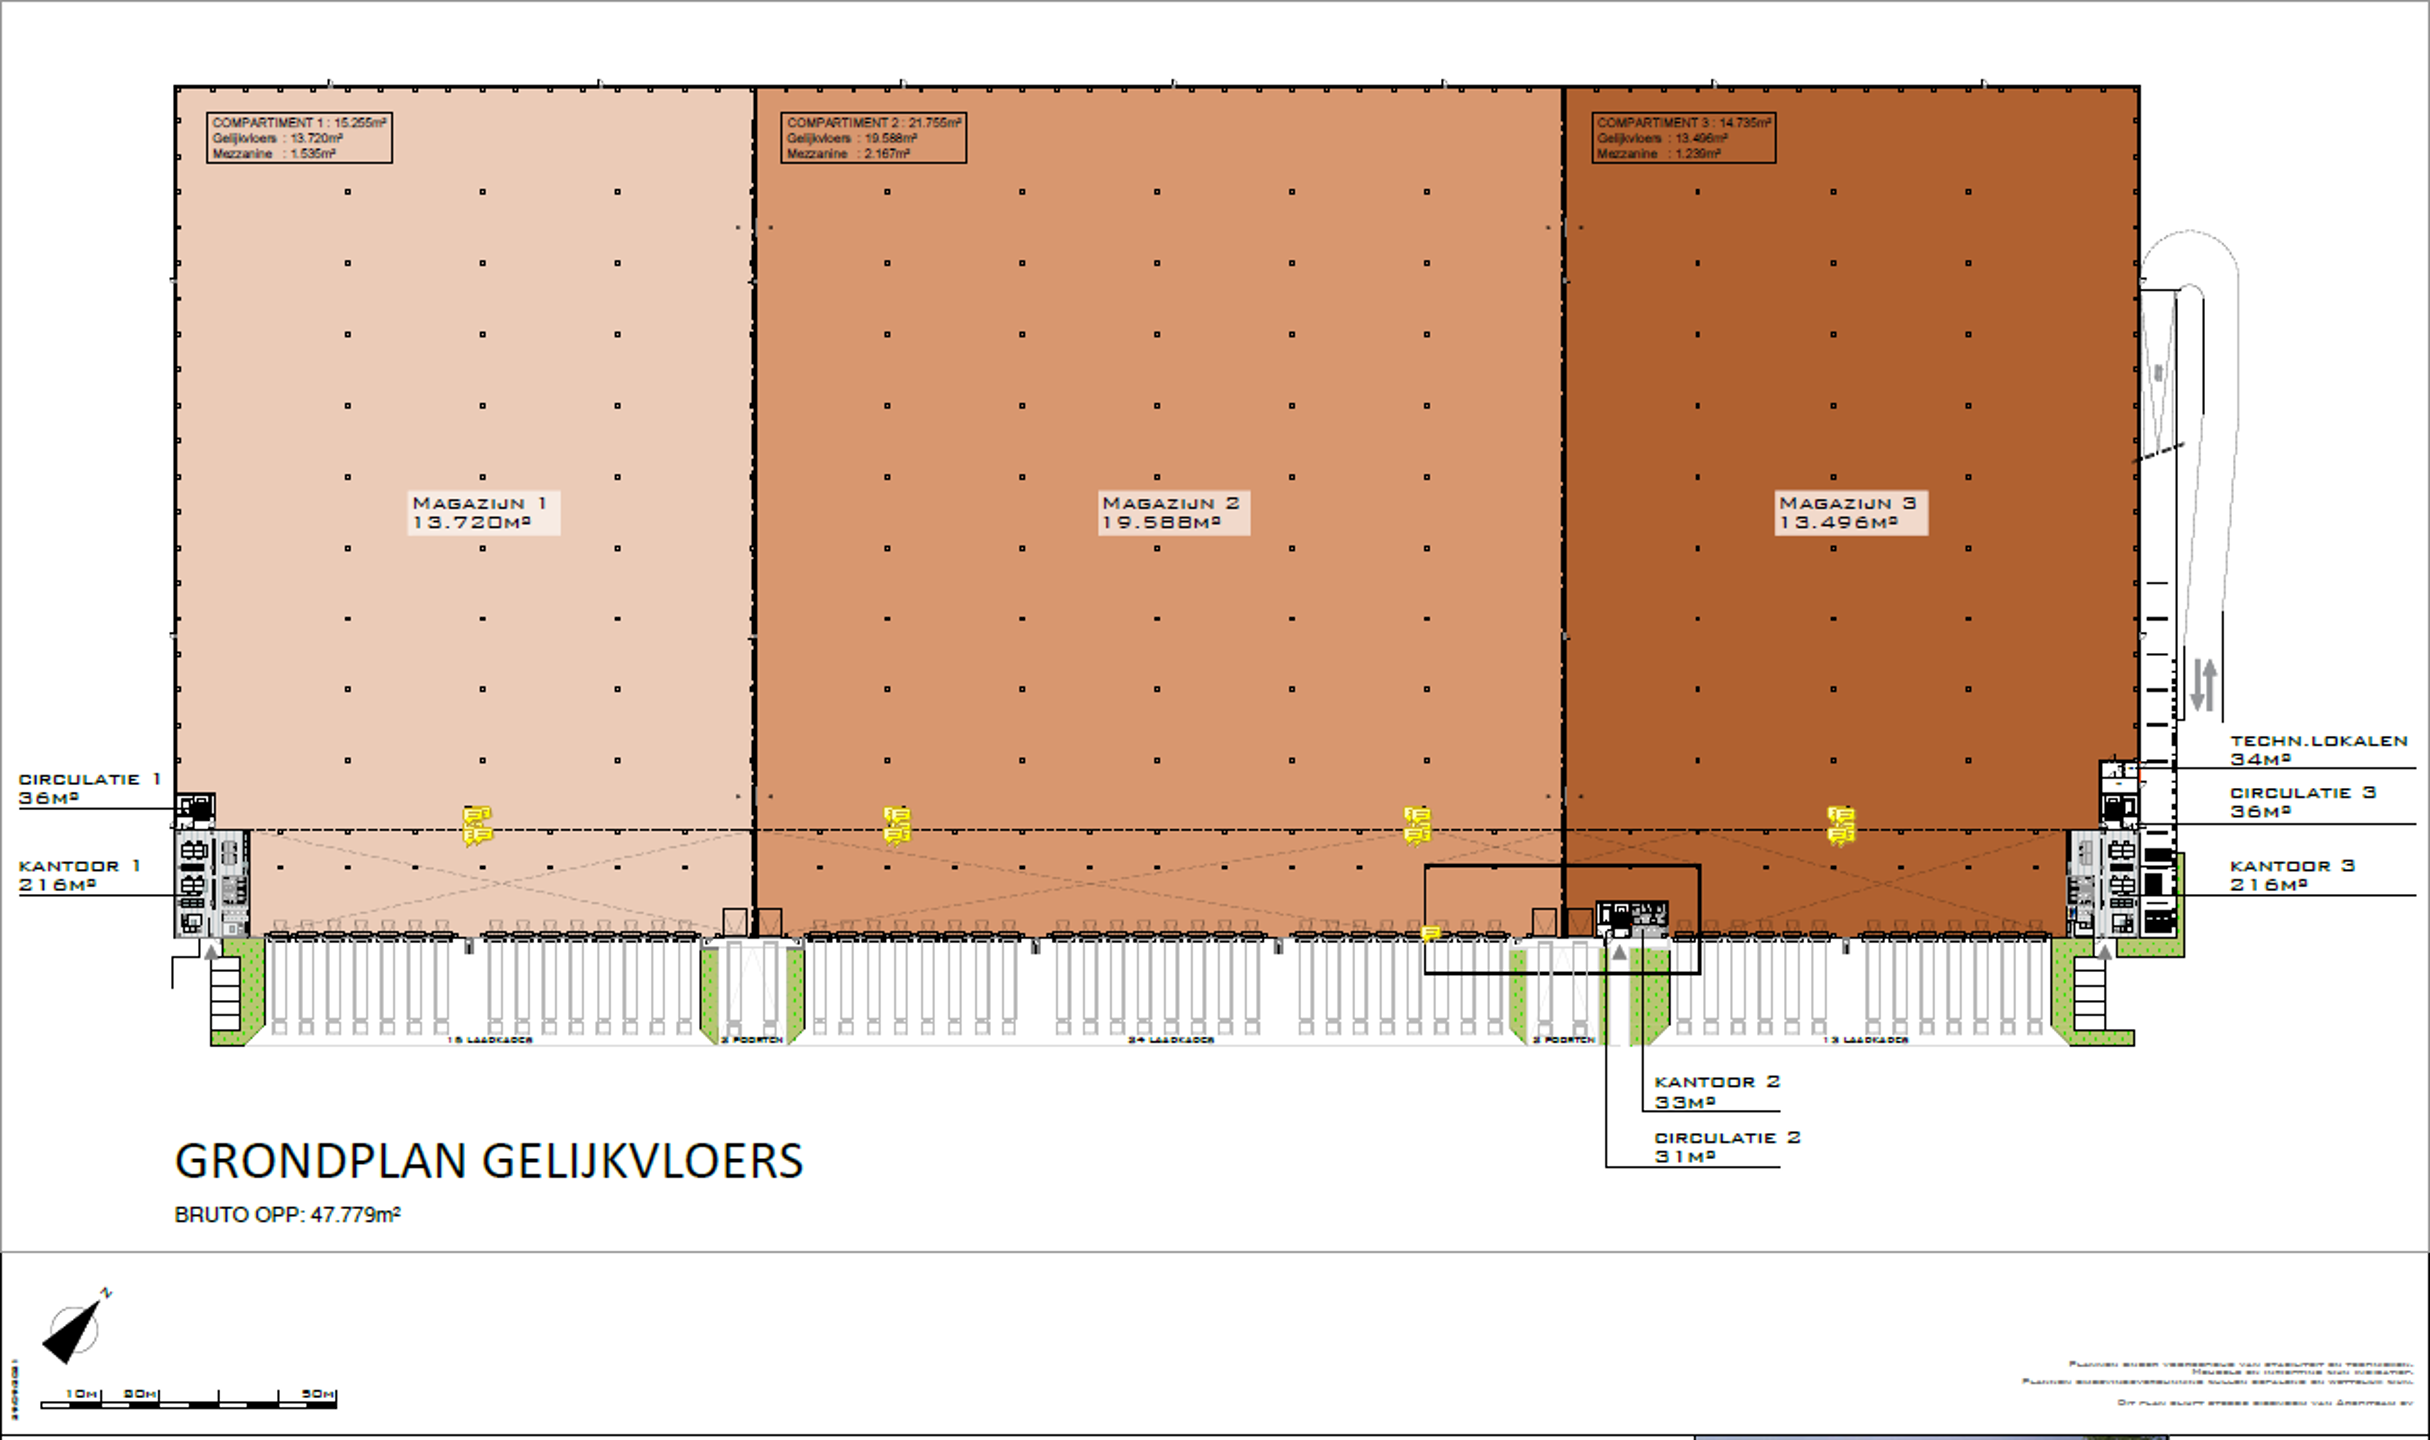Open small yellow comment at loading docks
Viewport: 2430px width, 1440px height.
[1430, 933]
